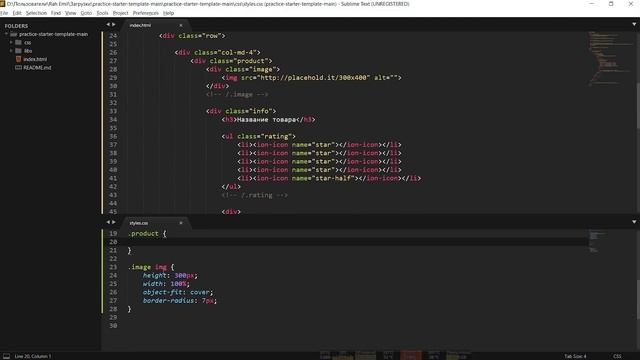Click the star-half ion-icon line

tap(329, 178)
